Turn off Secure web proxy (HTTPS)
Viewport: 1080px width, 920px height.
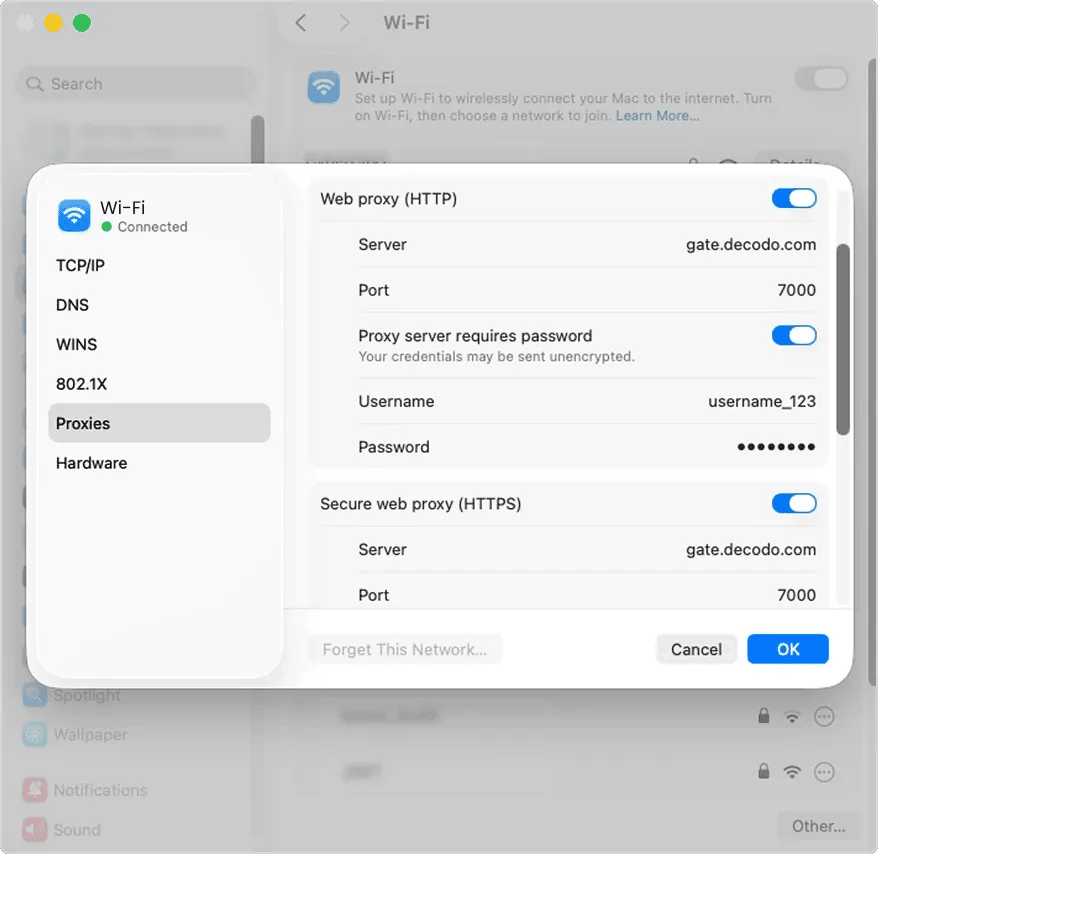point(794,504)
